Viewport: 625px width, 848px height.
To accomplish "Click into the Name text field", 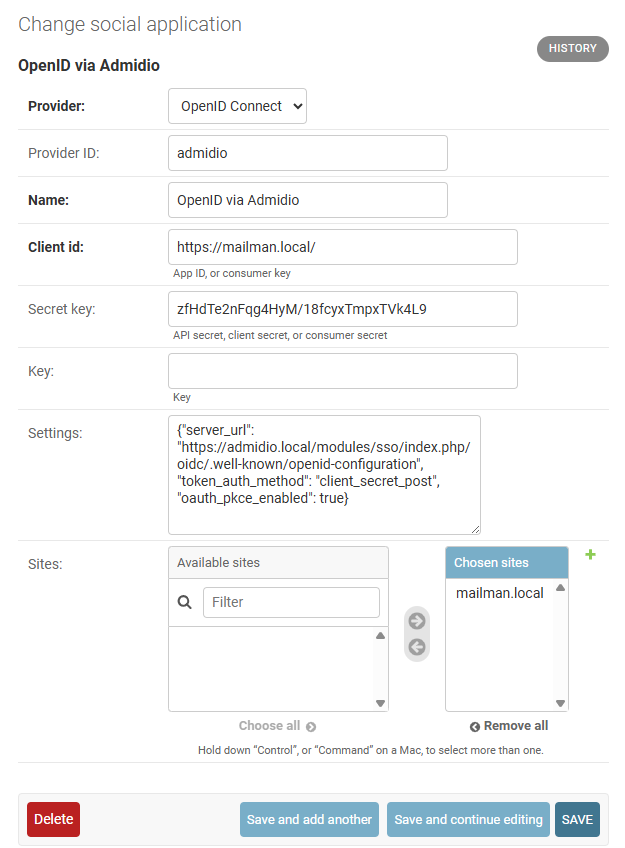I will (307, 200).
